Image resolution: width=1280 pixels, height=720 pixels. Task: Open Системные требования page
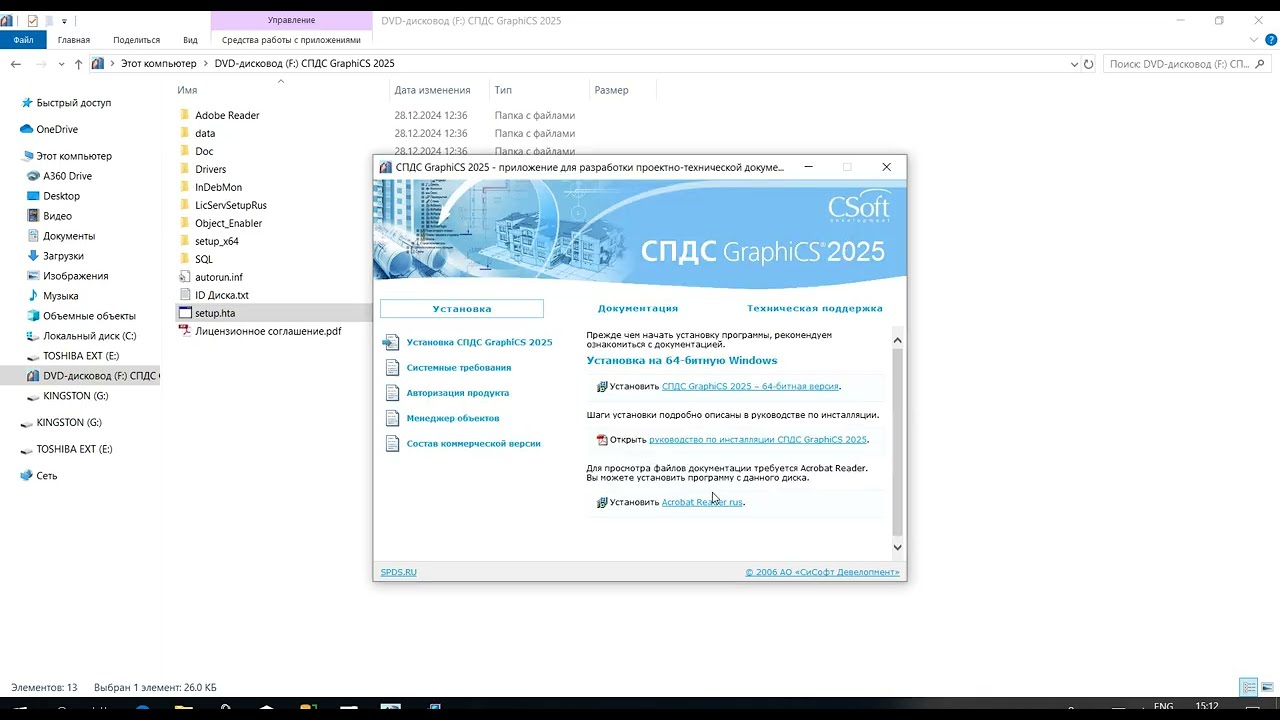459,368
